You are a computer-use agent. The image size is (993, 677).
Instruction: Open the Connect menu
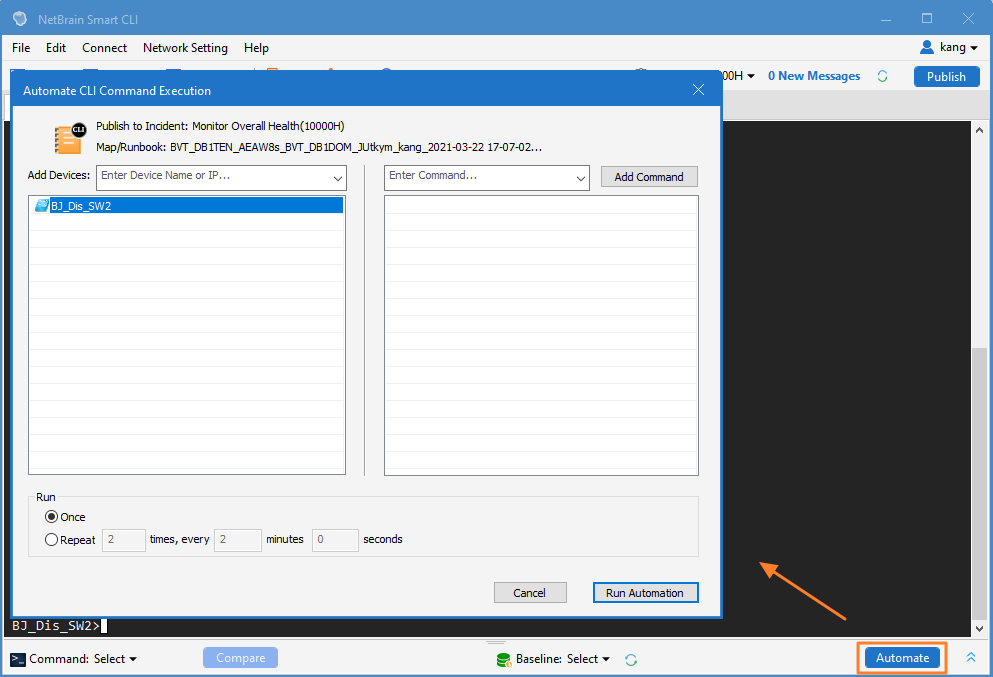coord(104,47)
